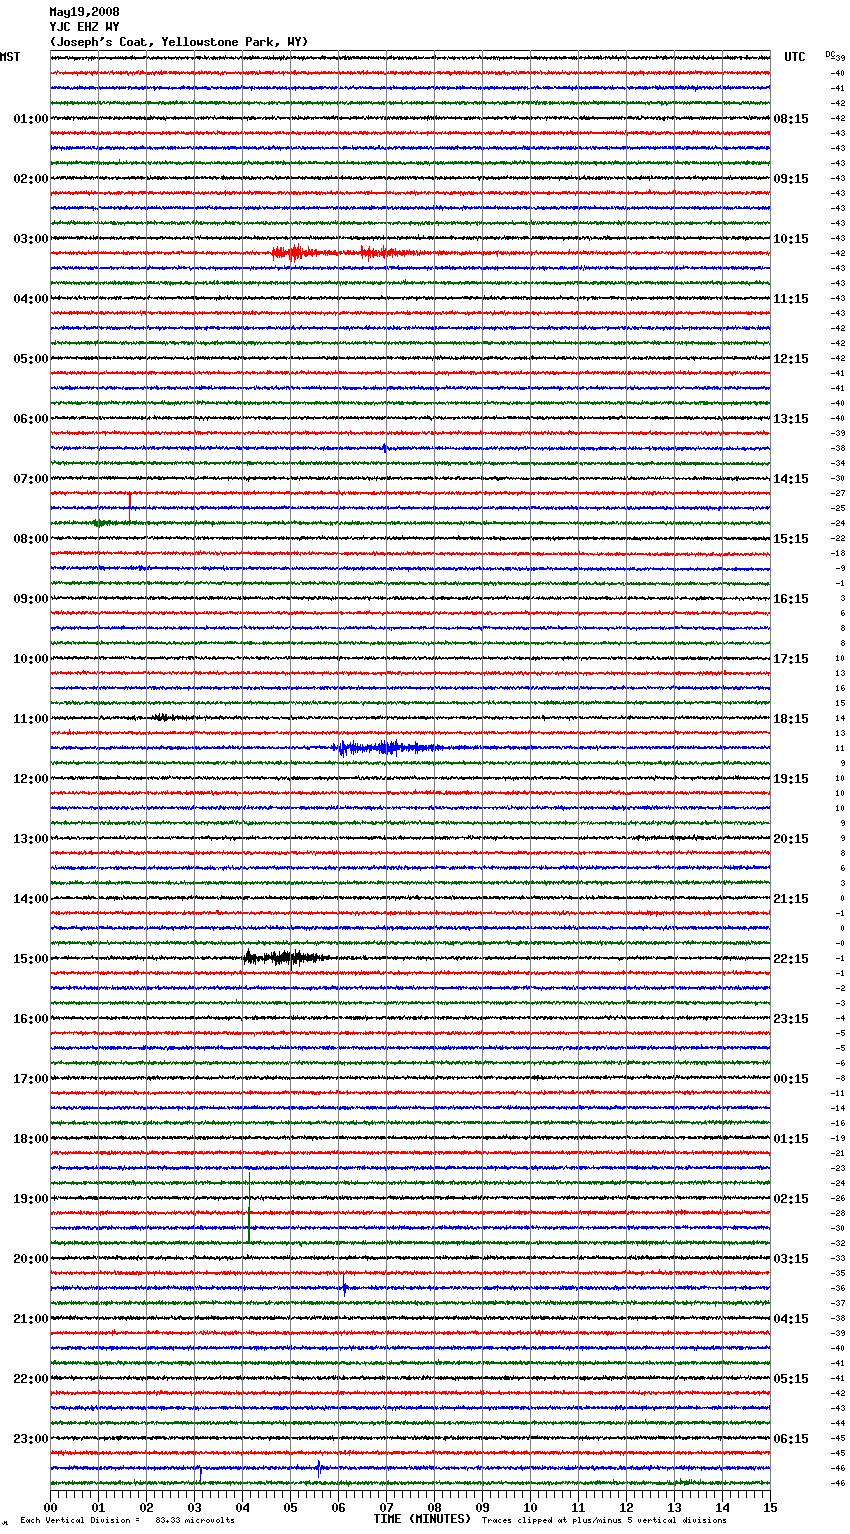Click minute tick 10 on bottom axis

click(530, 1507)
